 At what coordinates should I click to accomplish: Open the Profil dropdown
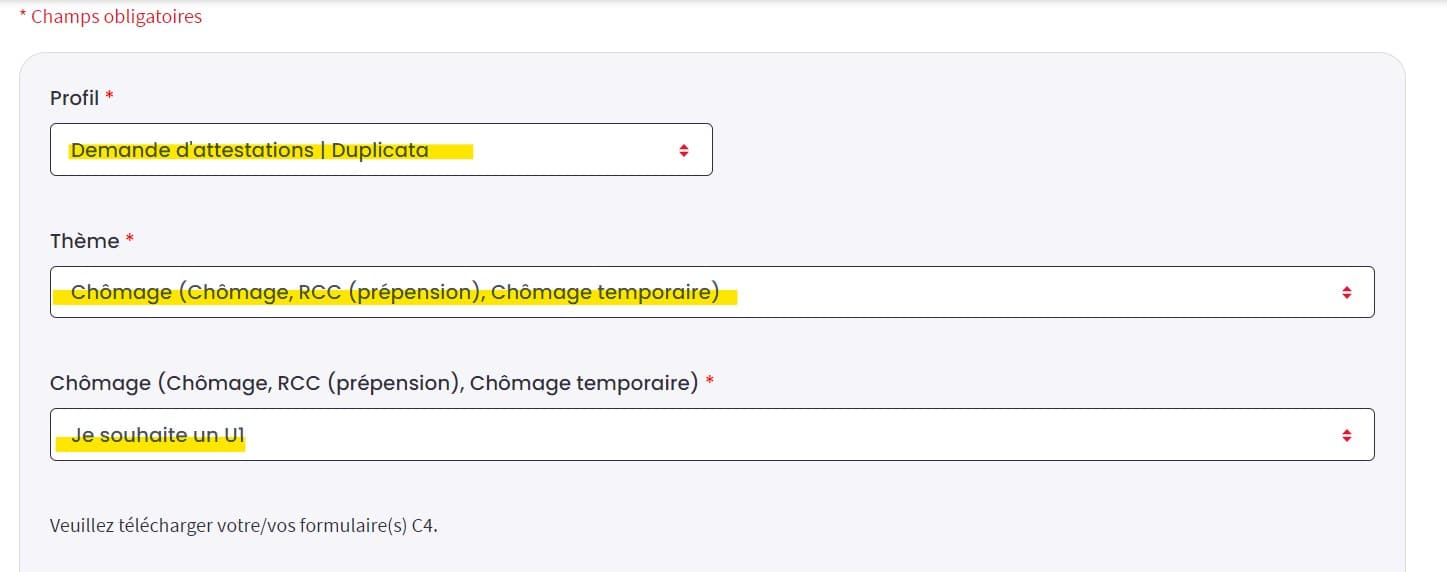click(380, 150)
